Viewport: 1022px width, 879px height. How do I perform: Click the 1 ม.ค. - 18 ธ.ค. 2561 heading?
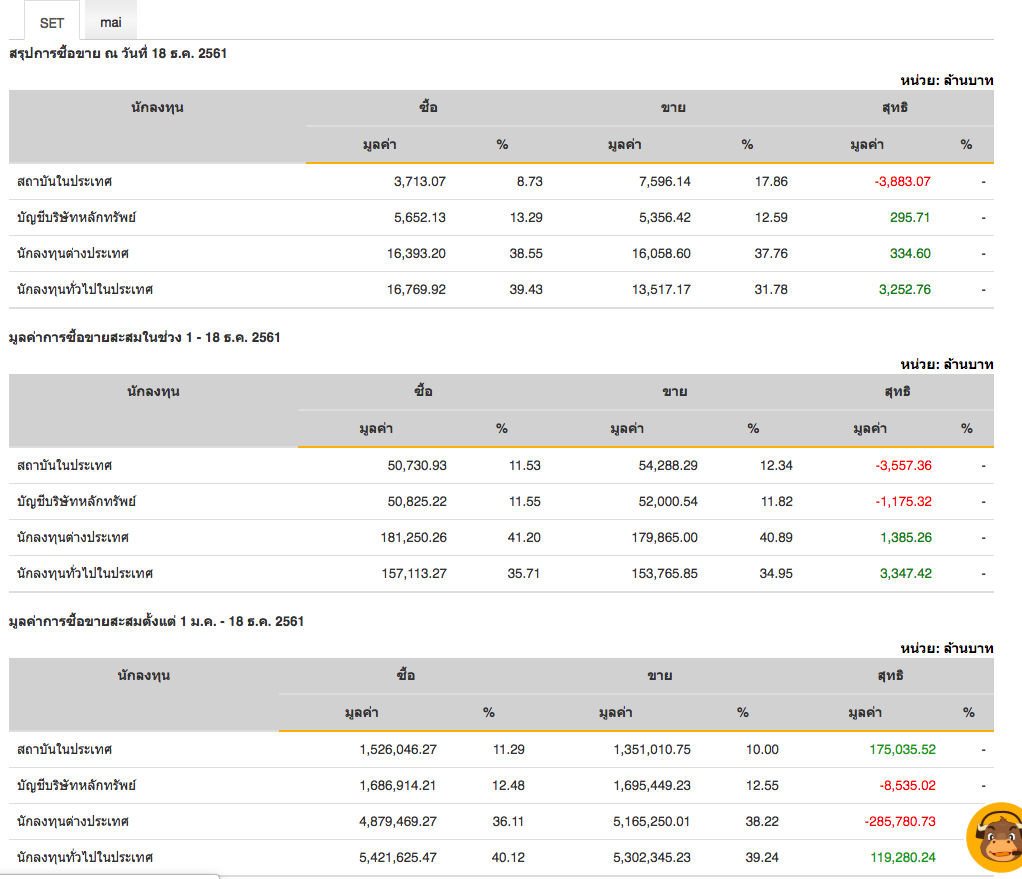pyautogui.click(x=156, y=621)
